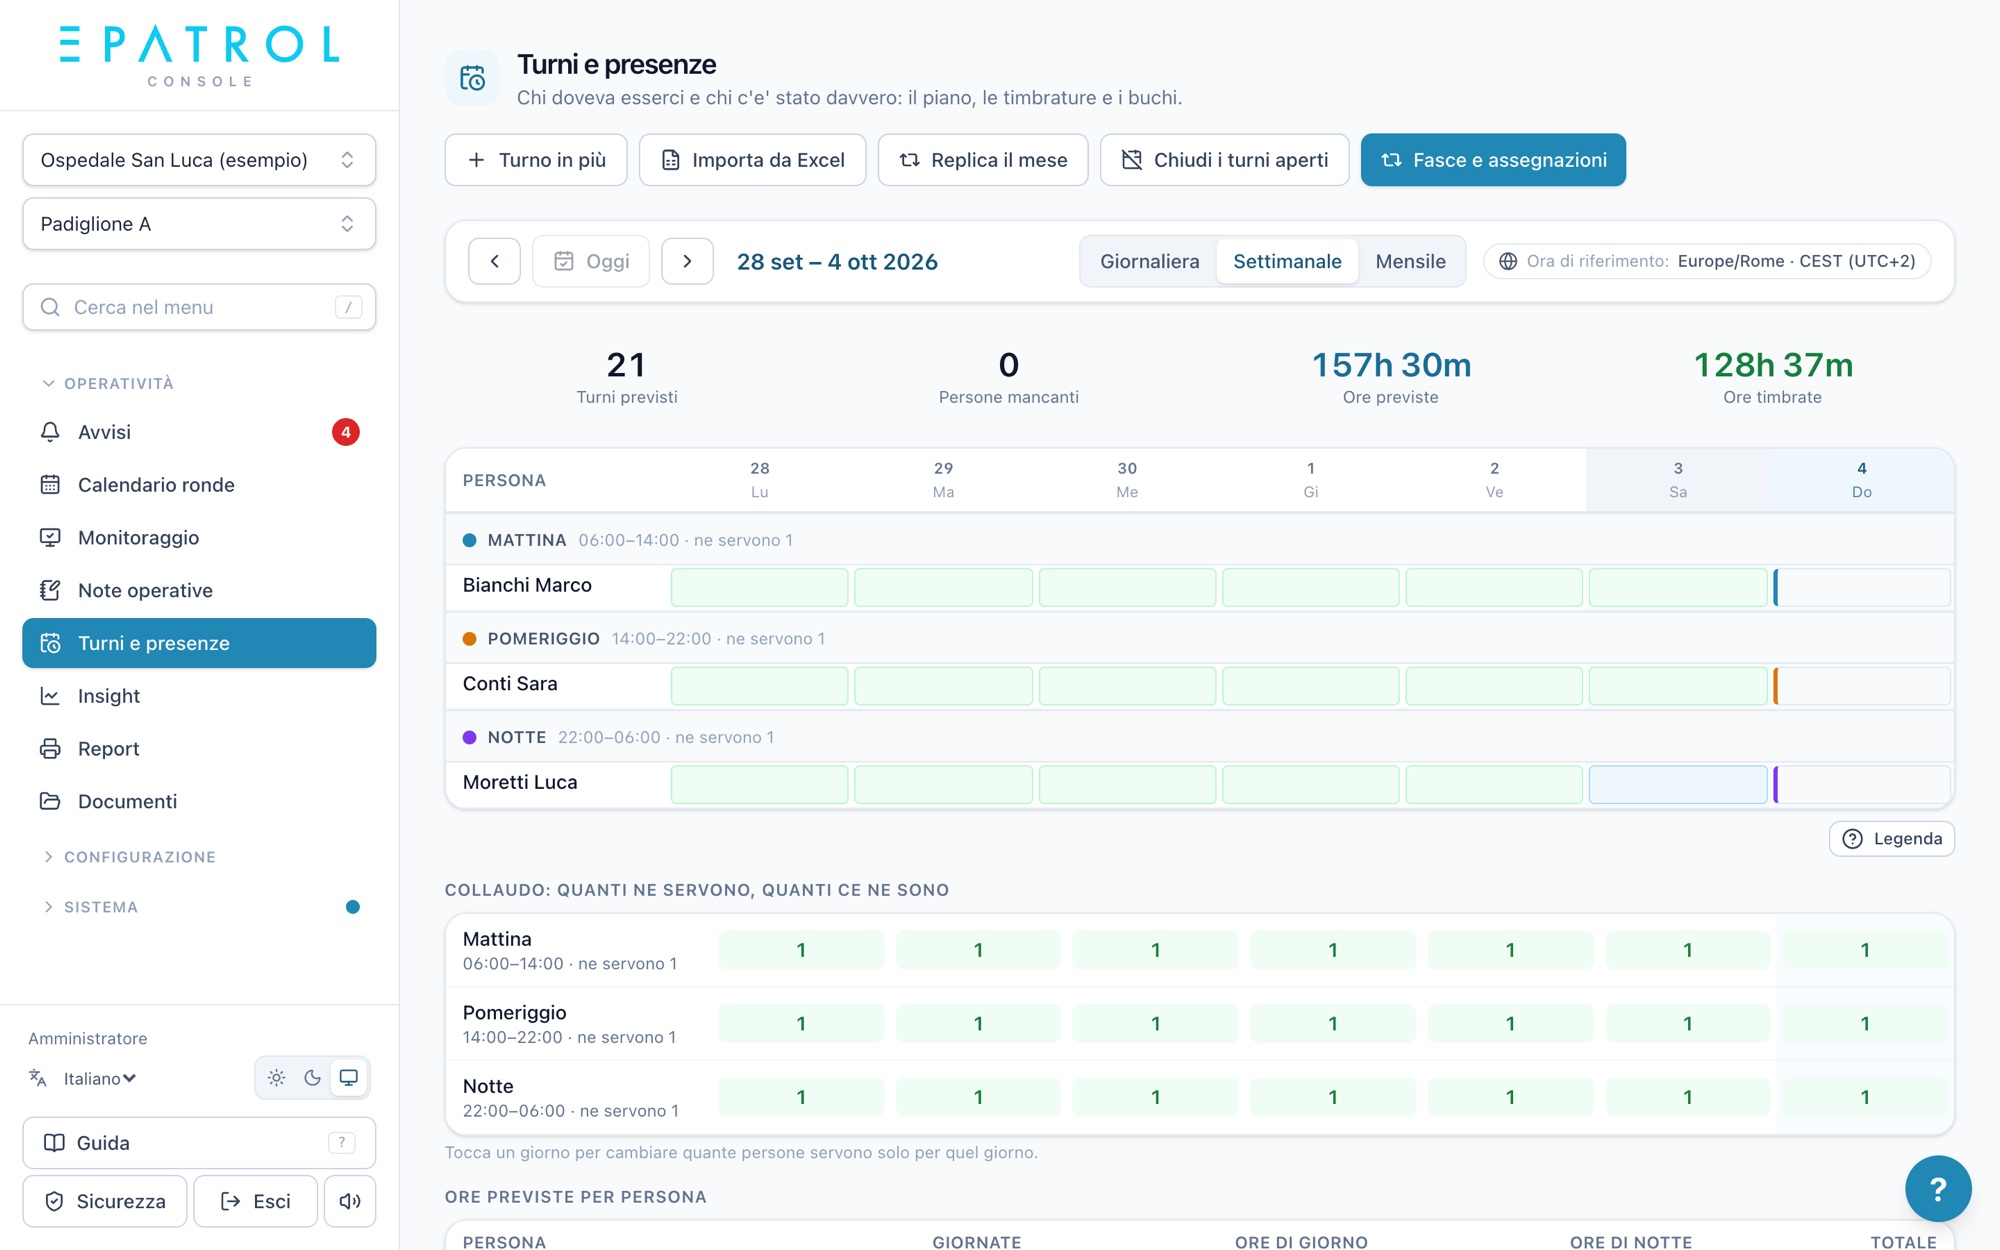Go to next week arrow
2000x1250 pixels.
[687, 261]
